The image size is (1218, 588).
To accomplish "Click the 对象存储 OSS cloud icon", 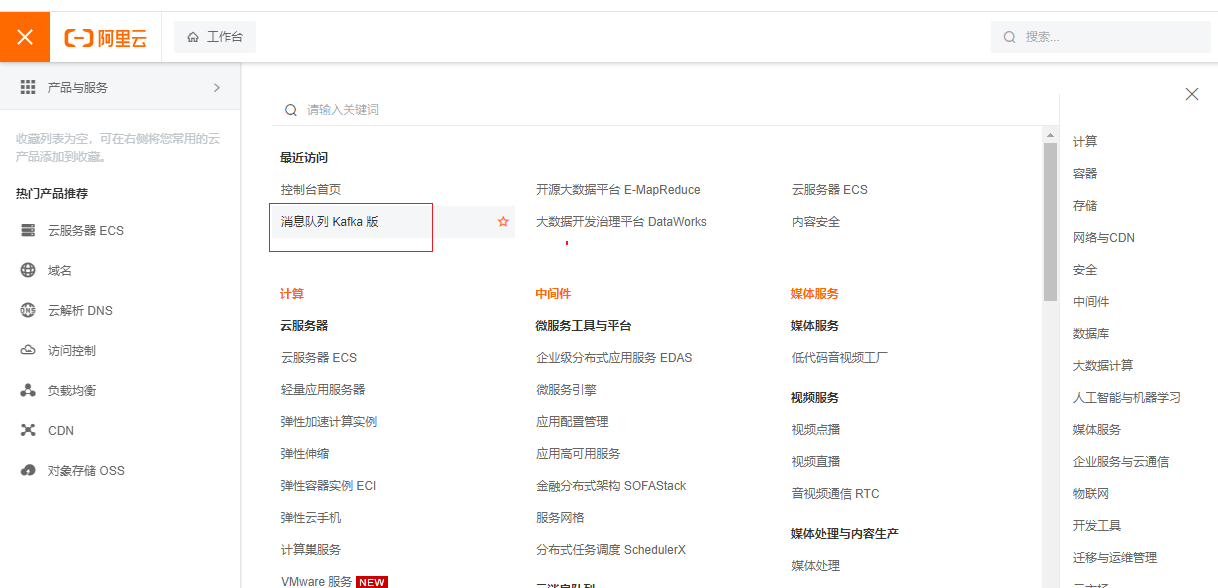I will coord(28,471).
